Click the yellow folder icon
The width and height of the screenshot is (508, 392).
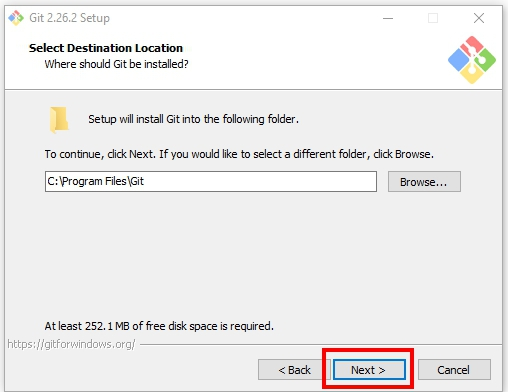[59, 120]
